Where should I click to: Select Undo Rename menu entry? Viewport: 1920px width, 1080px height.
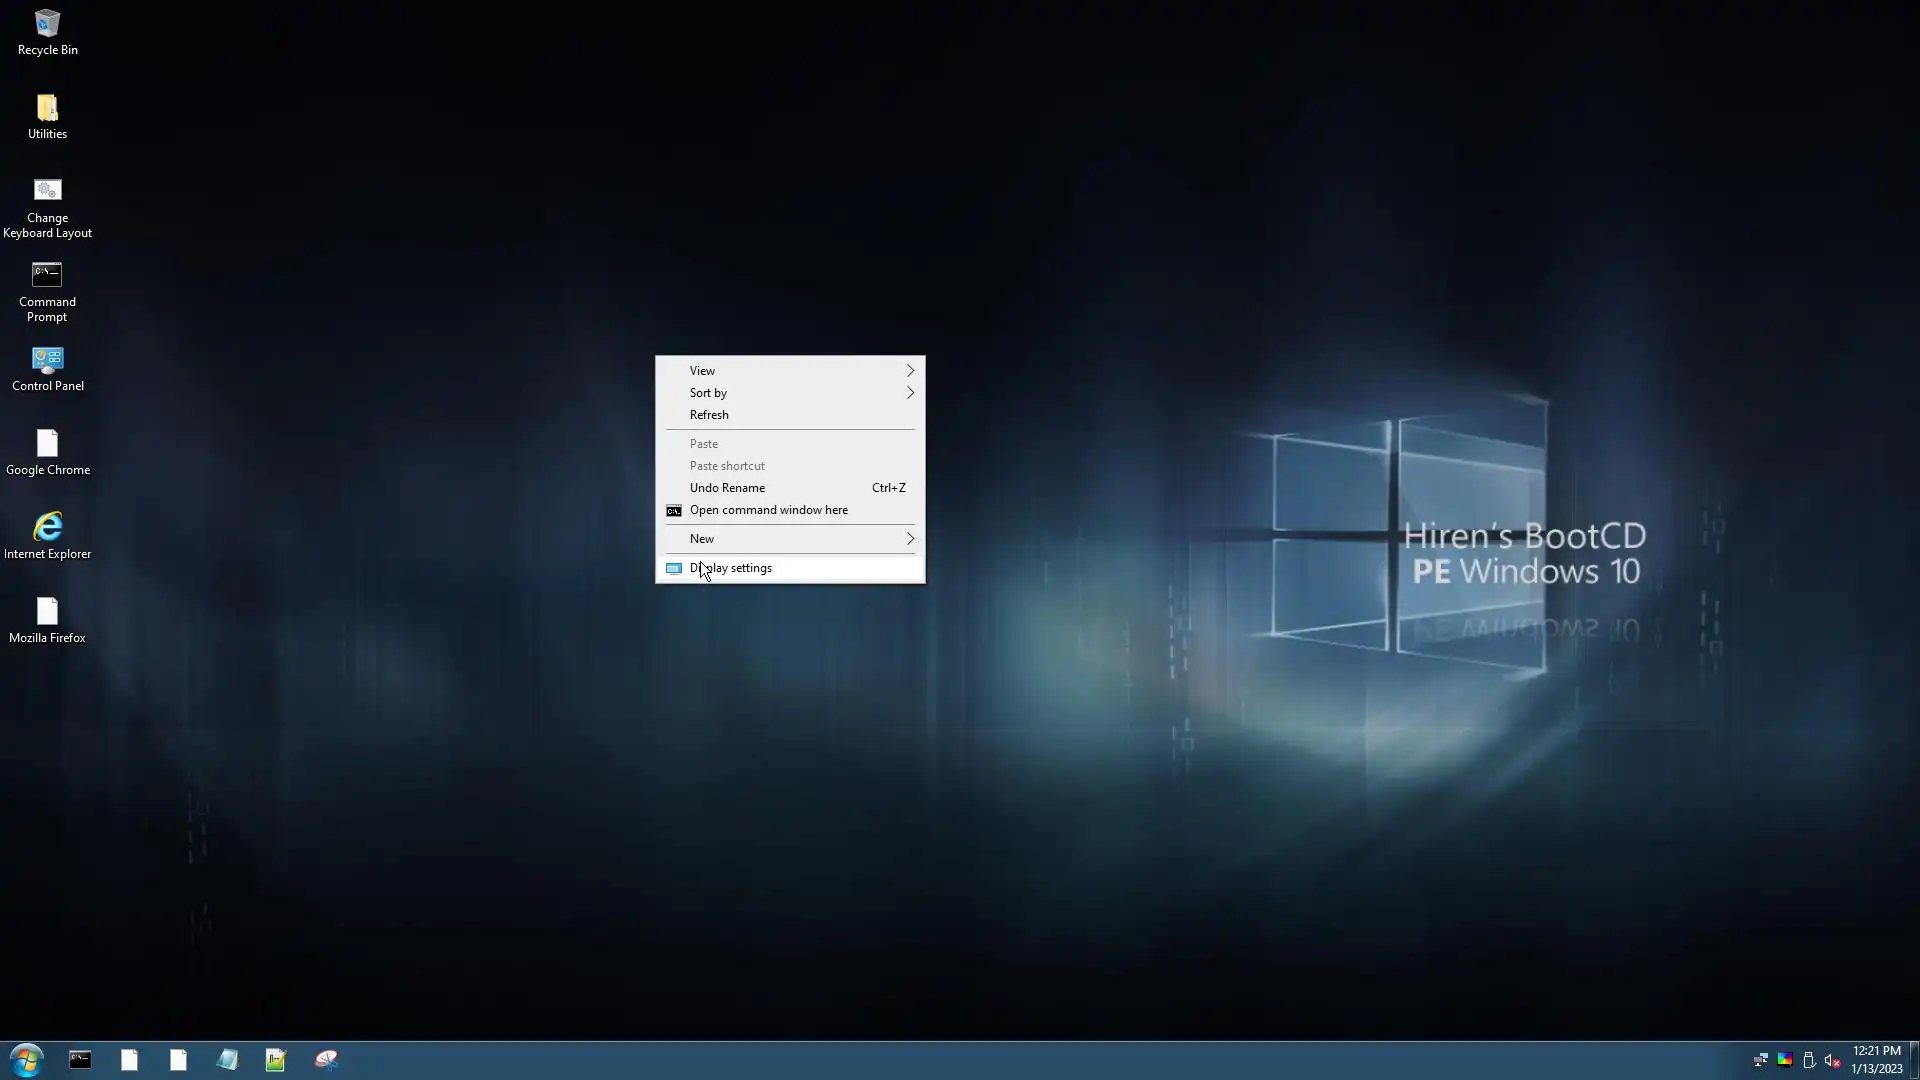(727, 488)
